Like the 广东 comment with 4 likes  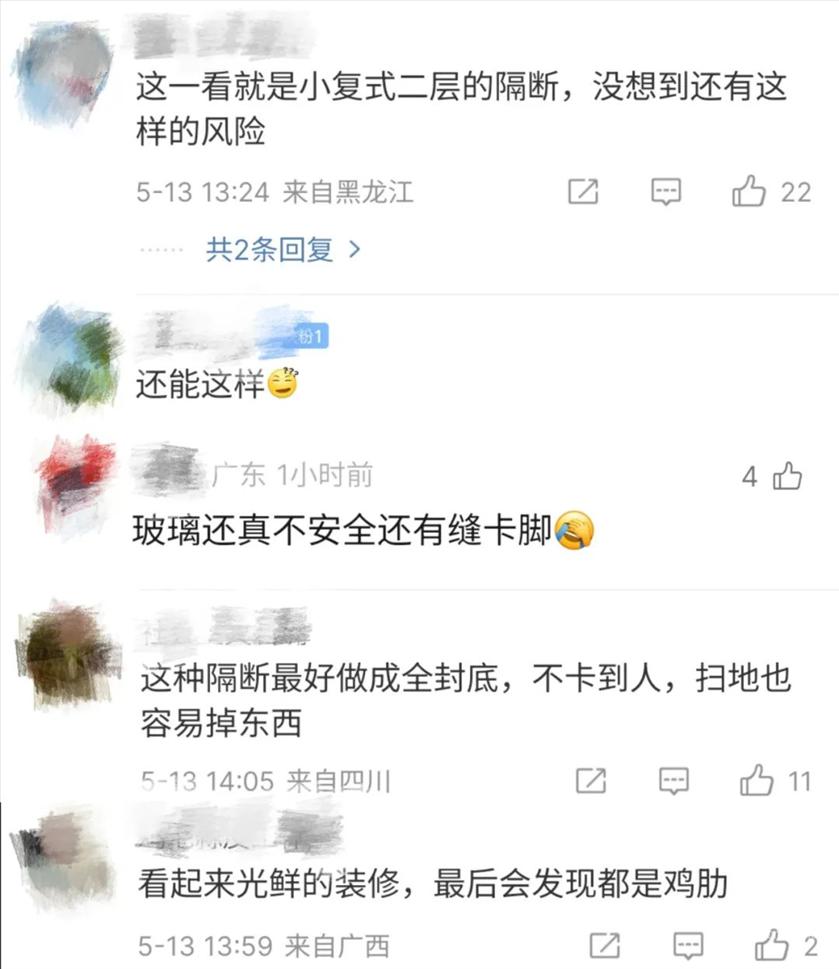pyautogui.click(x=787, y=476)
